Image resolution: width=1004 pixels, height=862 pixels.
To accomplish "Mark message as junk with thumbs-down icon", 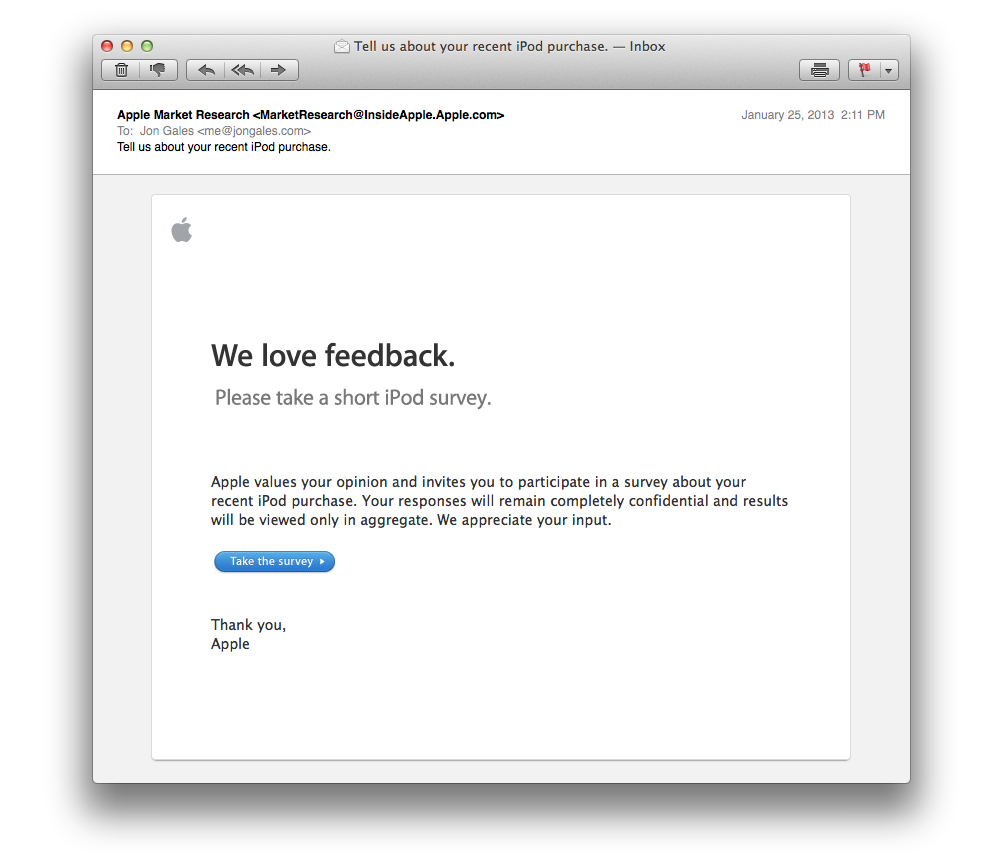I will click(158, 70).
